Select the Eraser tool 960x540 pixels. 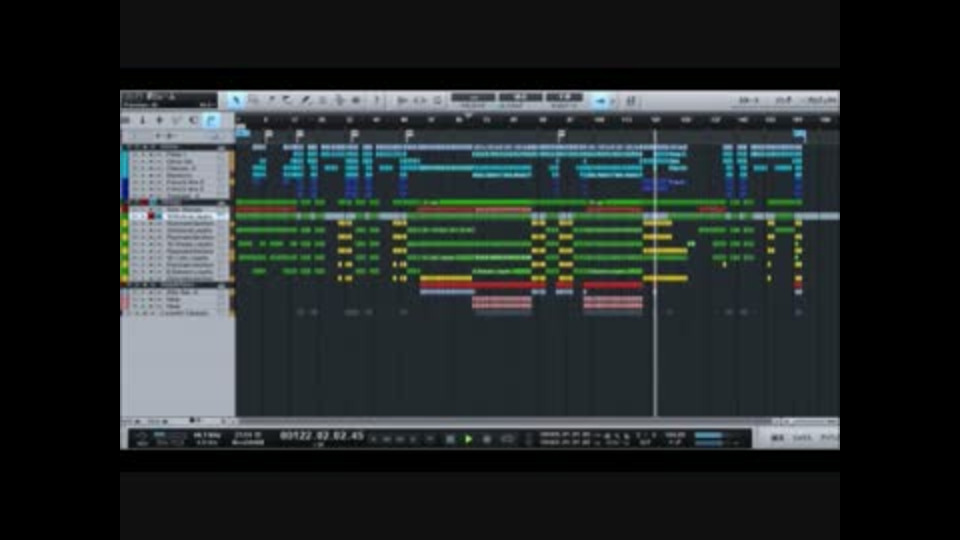(x=287, y=101)
